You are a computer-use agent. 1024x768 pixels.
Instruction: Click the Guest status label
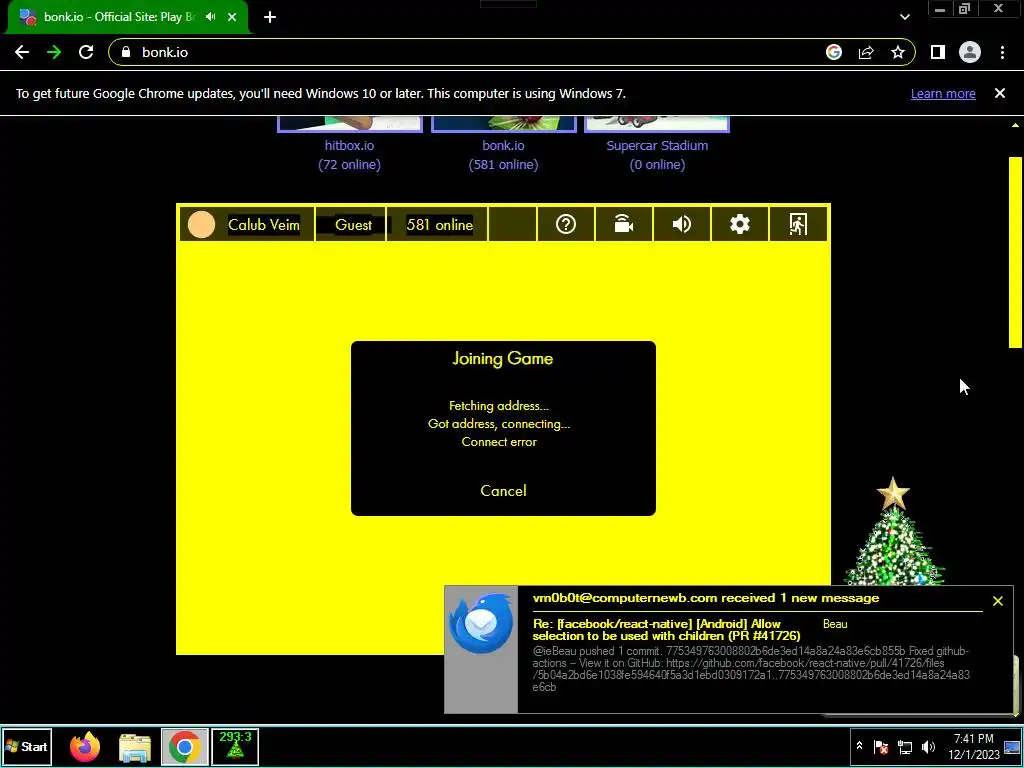(353, 225)
